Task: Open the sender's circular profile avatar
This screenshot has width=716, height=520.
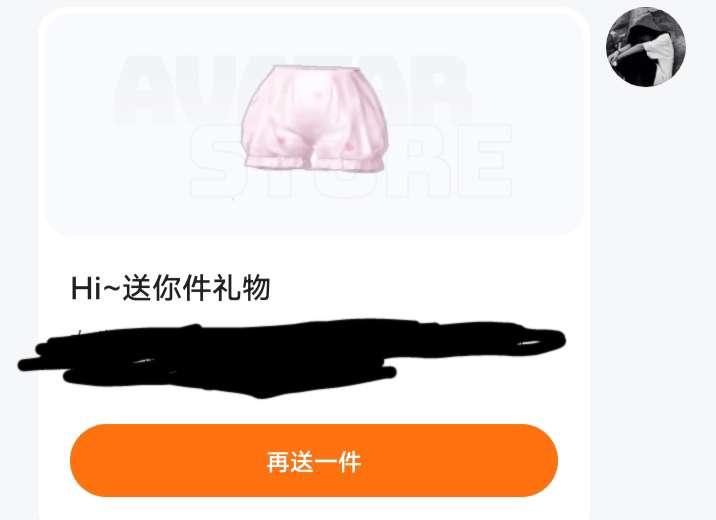Action: (646, 47)
